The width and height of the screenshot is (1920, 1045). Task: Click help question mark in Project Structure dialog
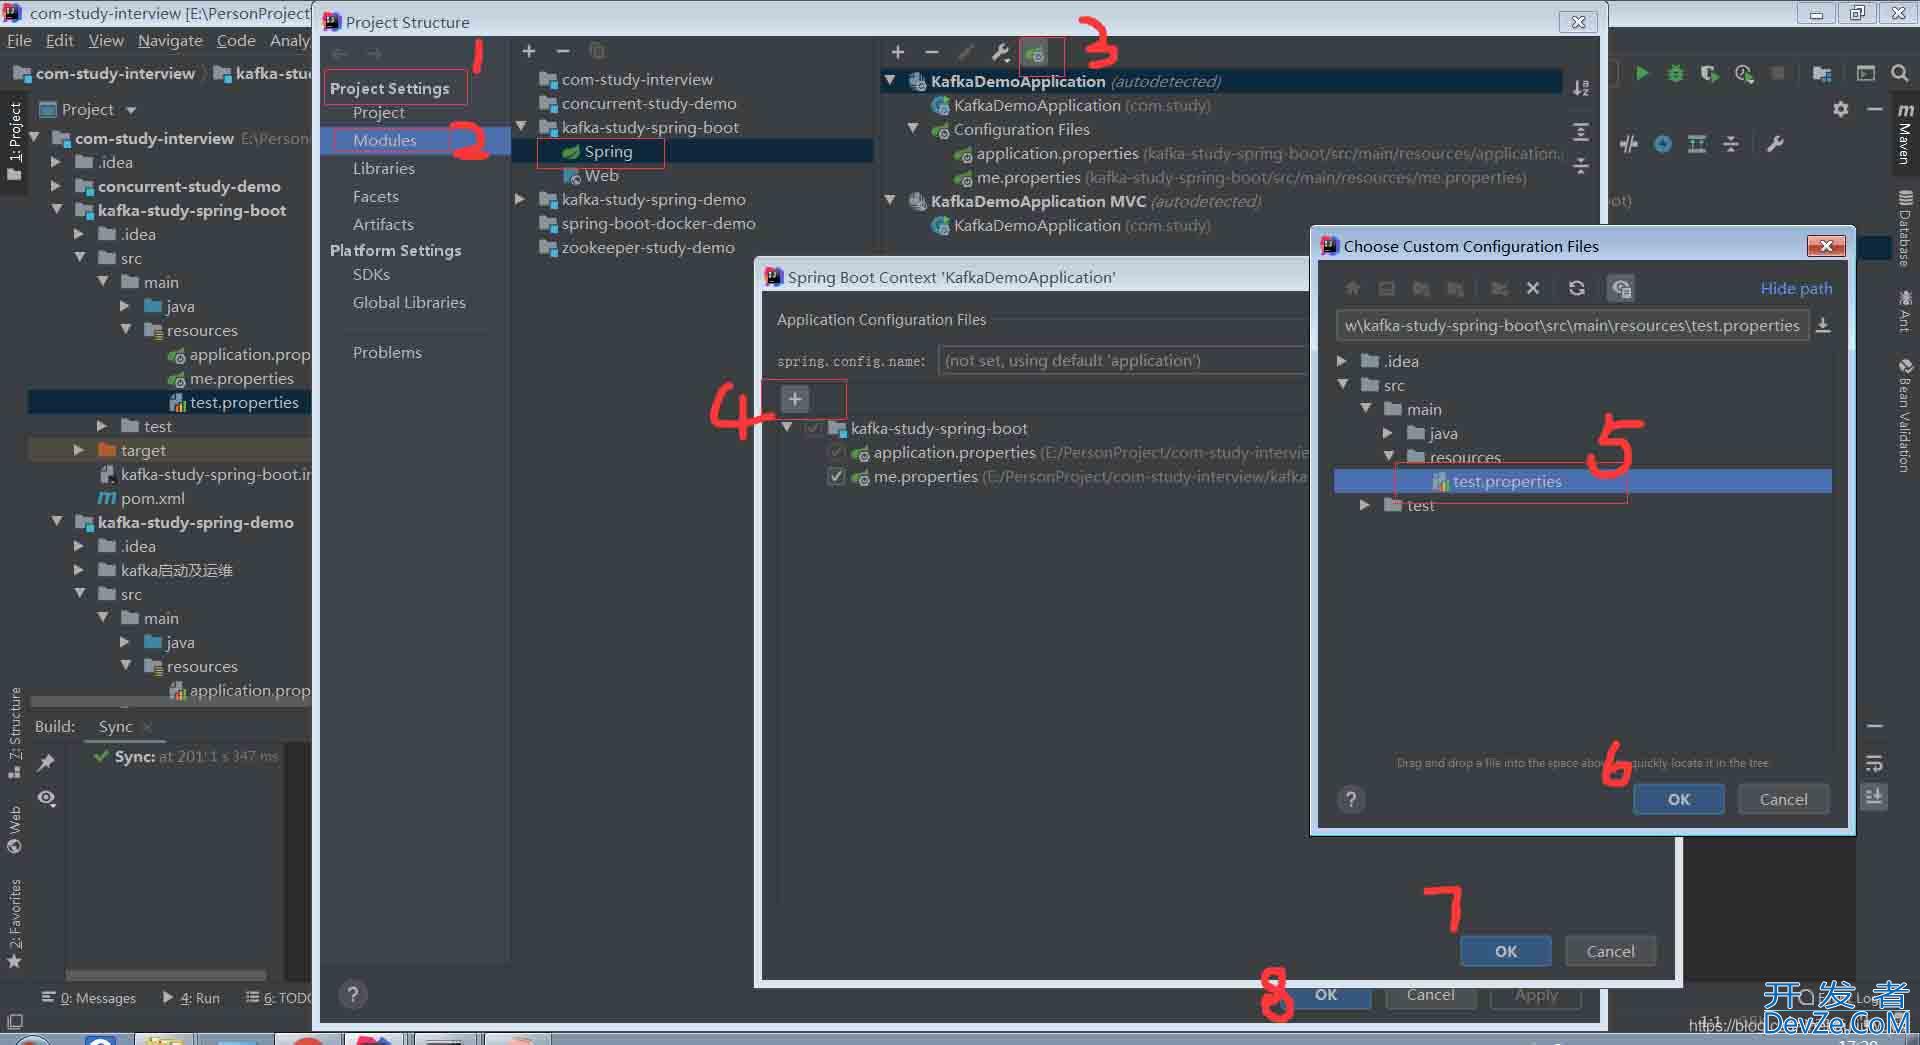click(x=352, y=994)
